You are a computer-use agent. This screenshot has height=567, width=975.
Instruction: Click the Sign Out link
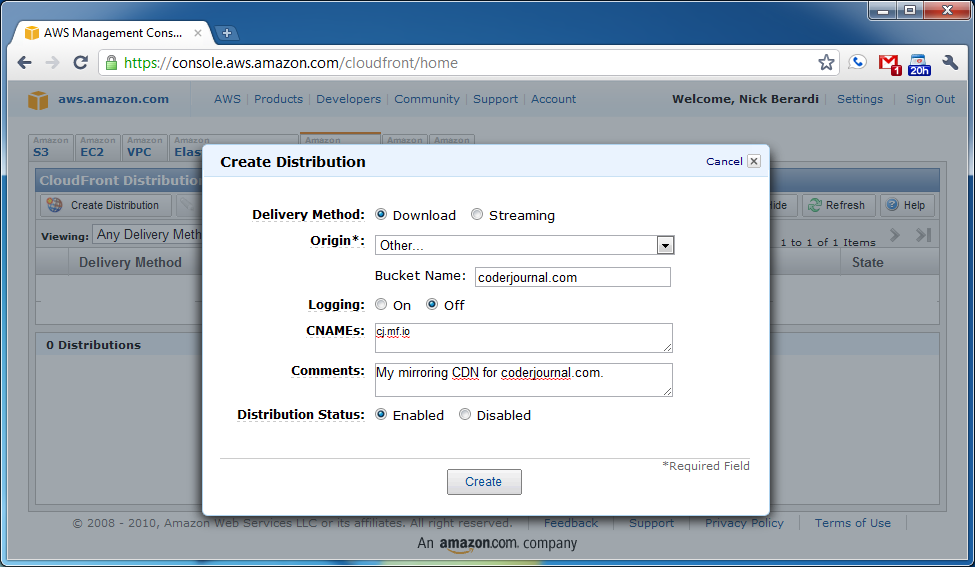930,99
